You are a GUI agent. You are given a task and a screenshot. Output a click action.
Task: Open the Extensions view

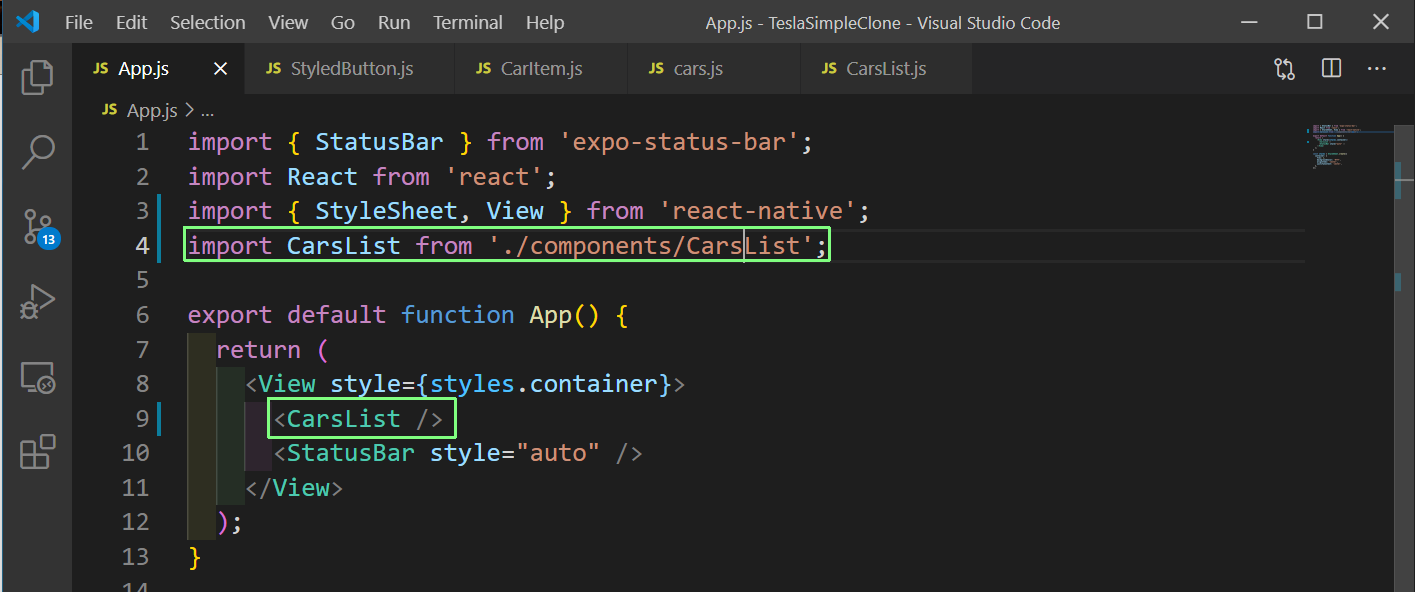point(37,452)
